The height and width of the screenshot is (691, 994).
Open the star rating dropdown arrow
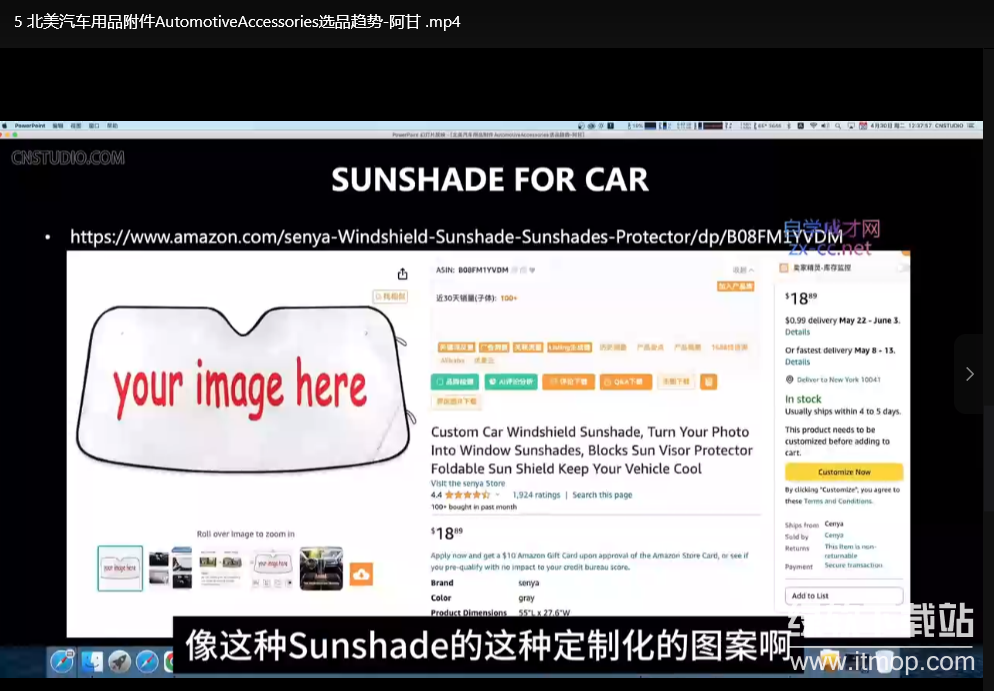tap(498, 495)
